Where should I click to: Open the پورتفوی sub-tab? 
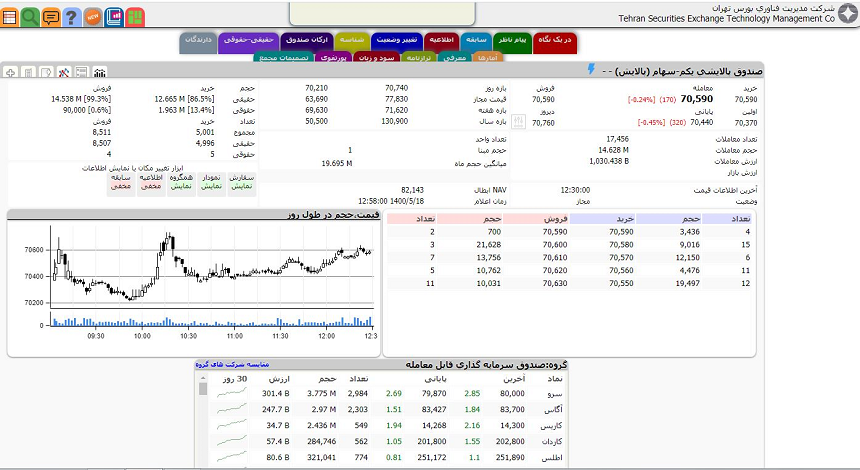[336, 58]
